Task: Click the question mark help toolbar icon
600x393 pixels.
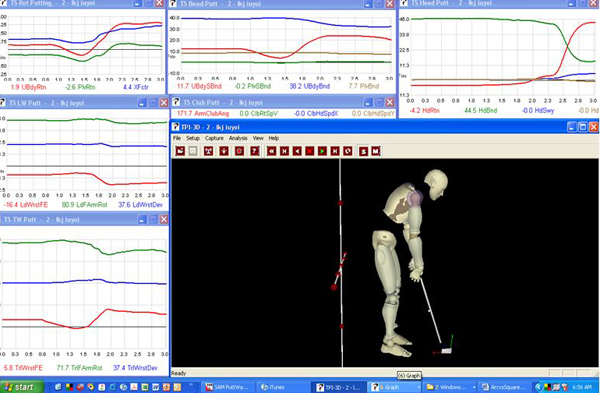Action: [x=255, y=151]
